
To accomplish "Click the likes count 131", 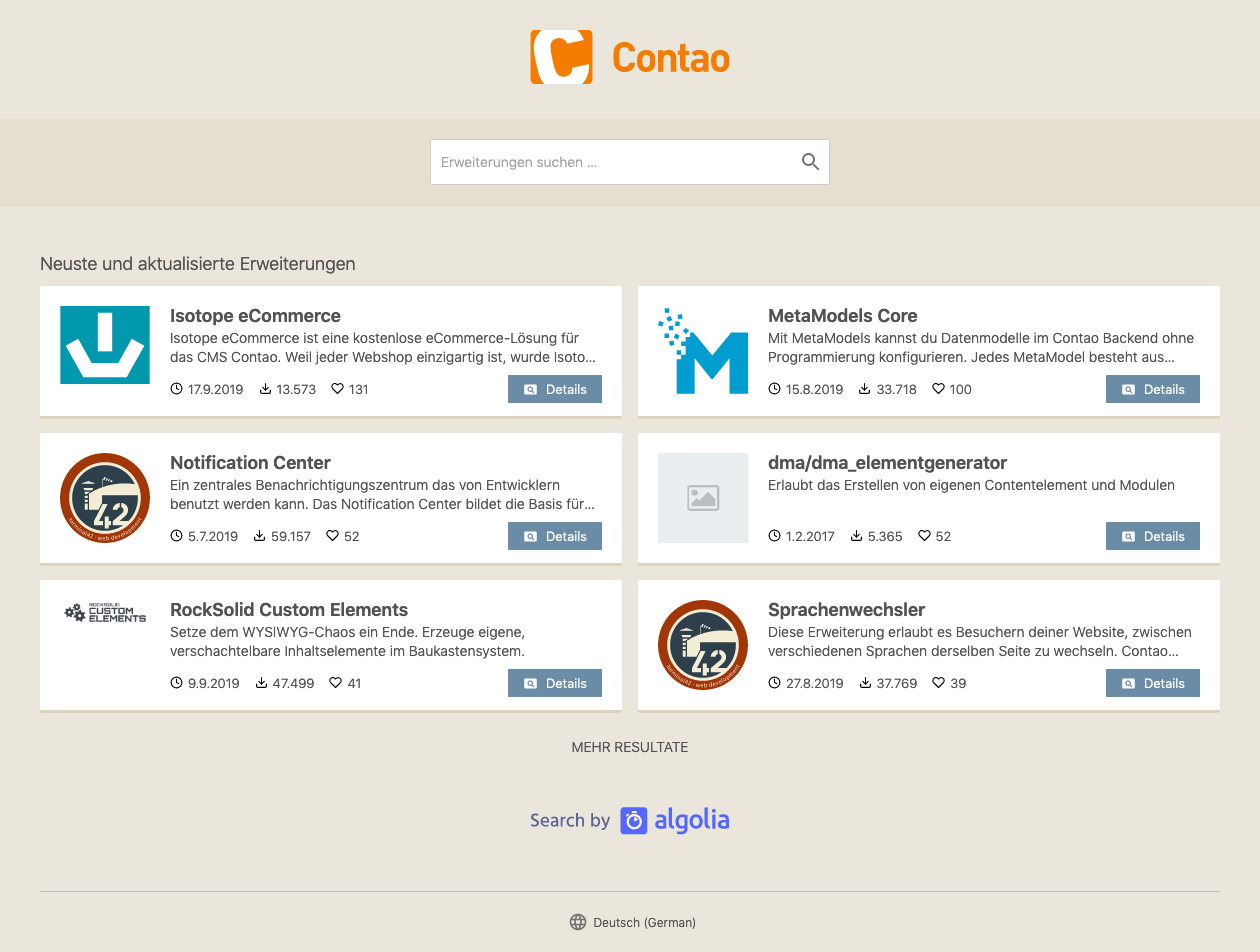I will coord(358,389).
